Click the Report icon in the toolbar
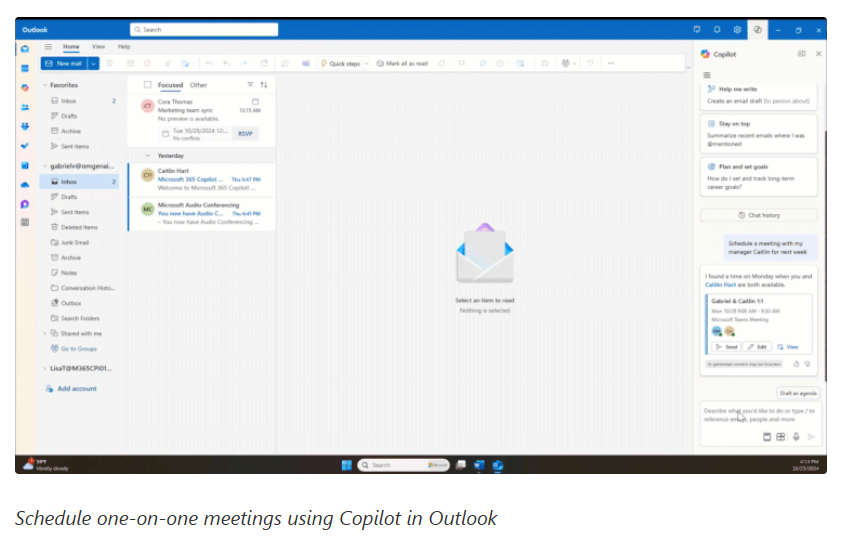848x540 pixels. (x=147, y=63)
